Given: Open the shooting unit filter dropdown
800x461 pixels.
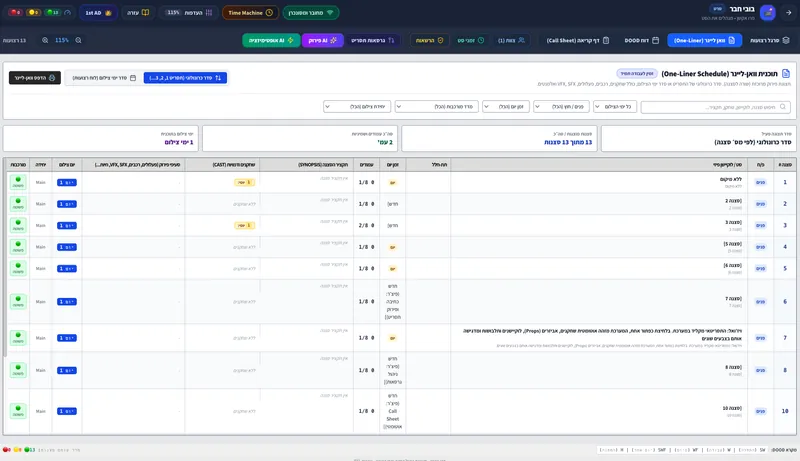Looking at the screenshot, I should point(357,107).
